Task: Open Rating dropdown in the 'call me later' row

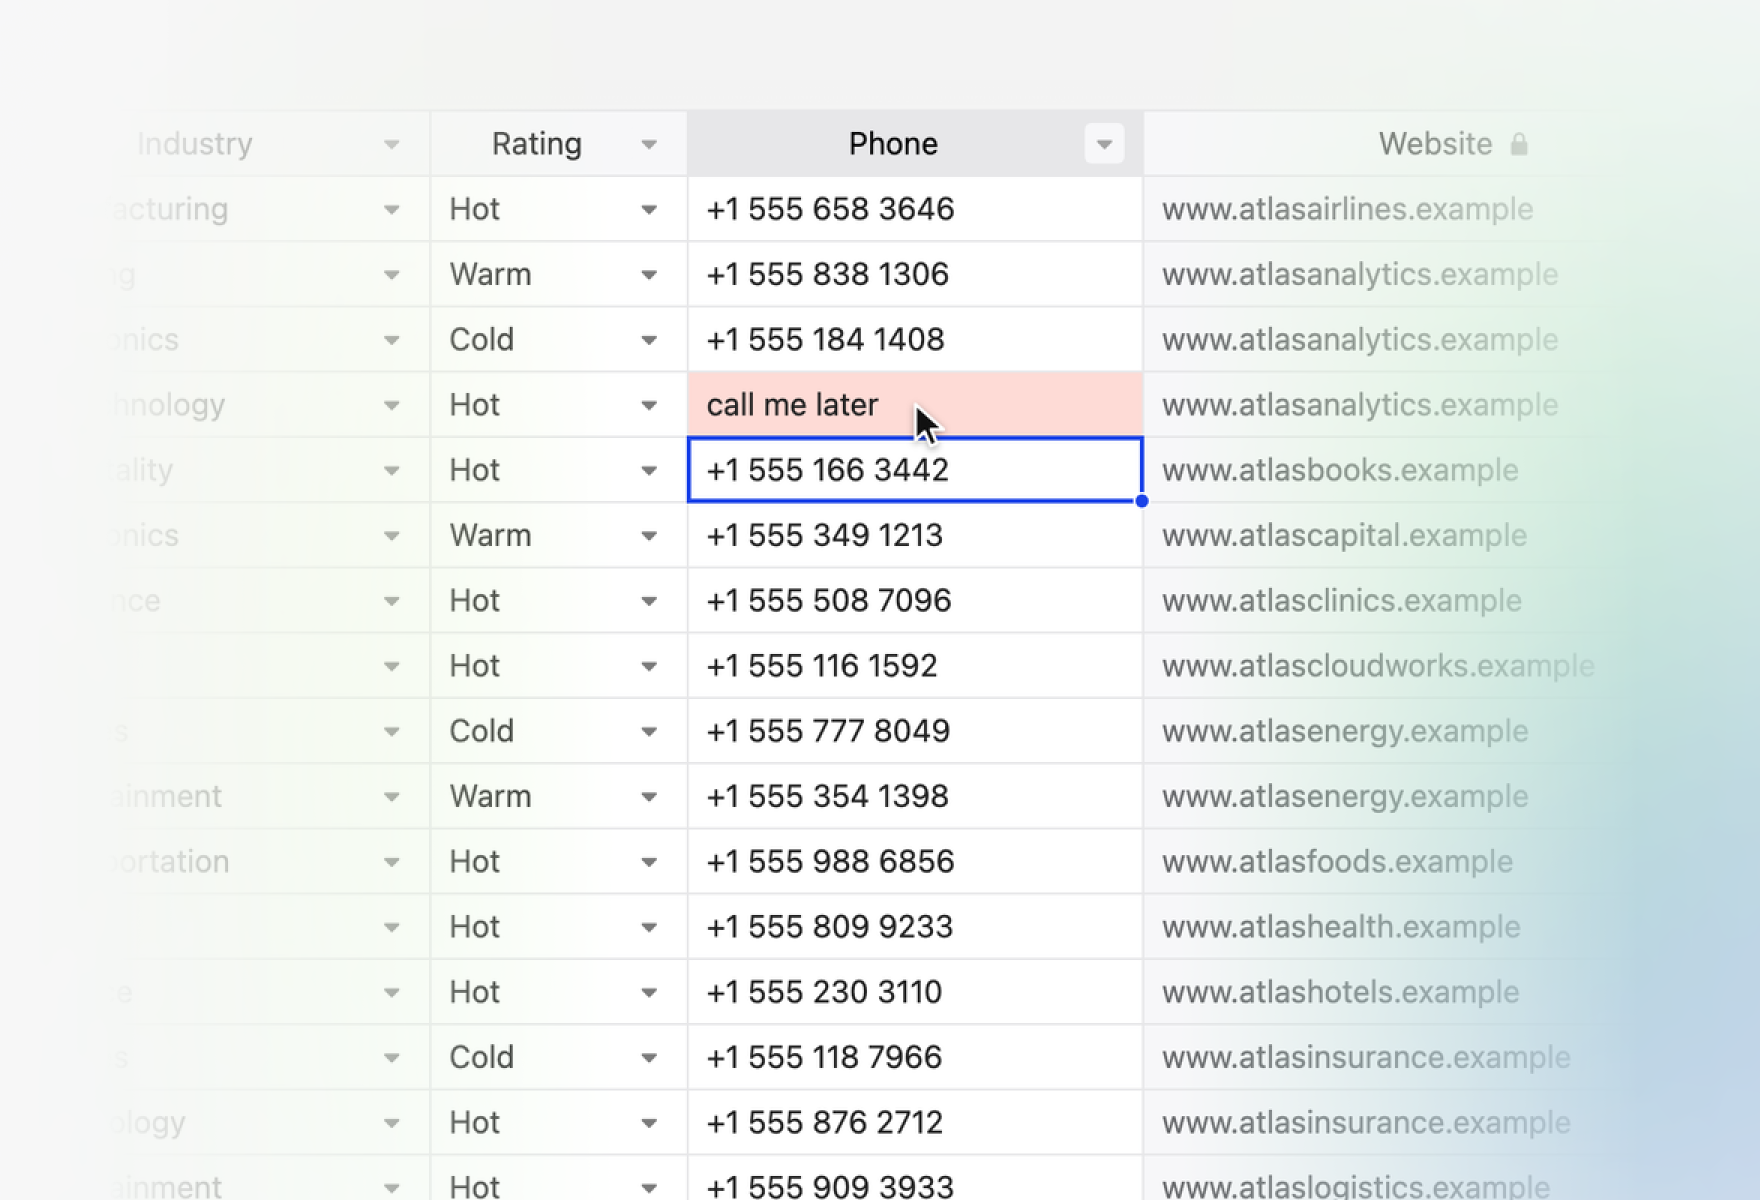Action: coord(649,405)
